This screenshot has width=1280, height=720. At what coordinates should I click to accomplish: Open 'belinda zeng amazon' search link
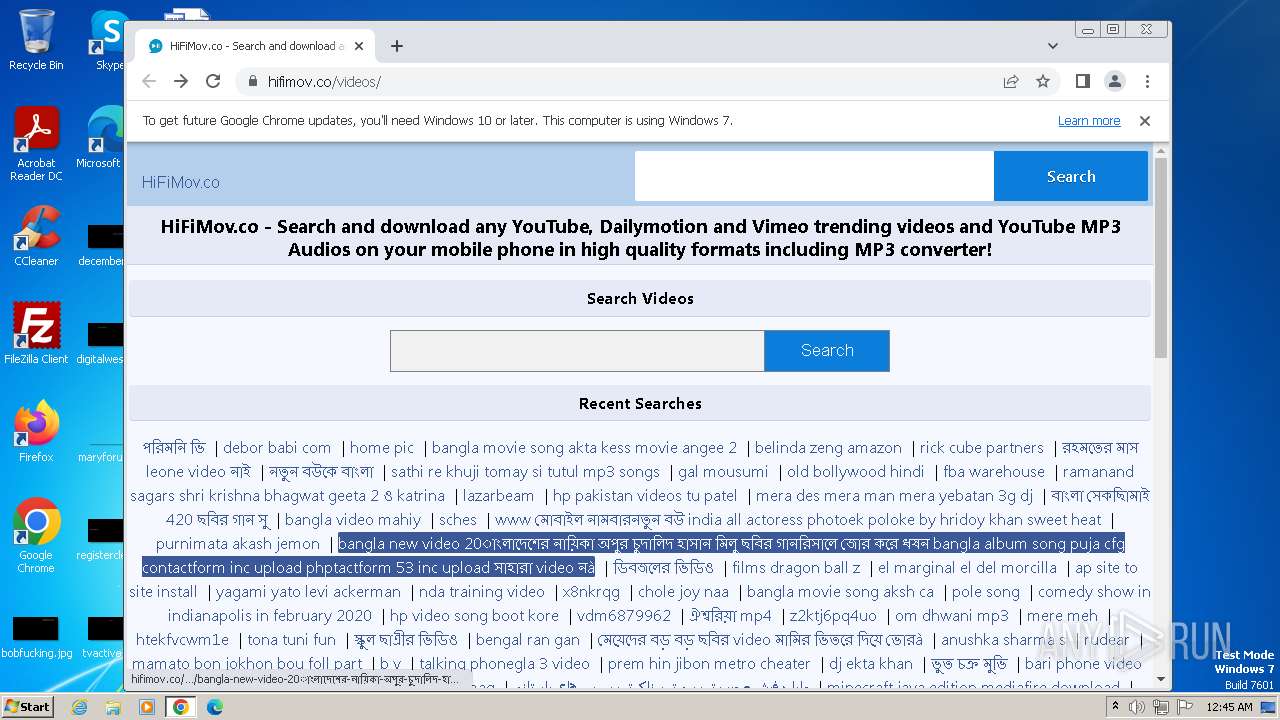pyautogui.click(x=828, y=448)
